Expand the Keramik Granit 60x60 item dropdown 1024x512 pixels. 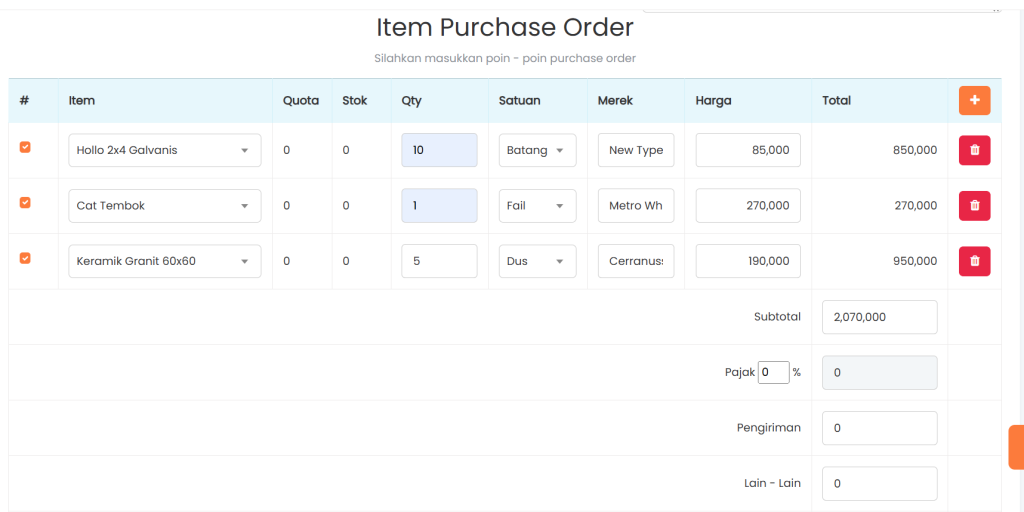(164, 261)
